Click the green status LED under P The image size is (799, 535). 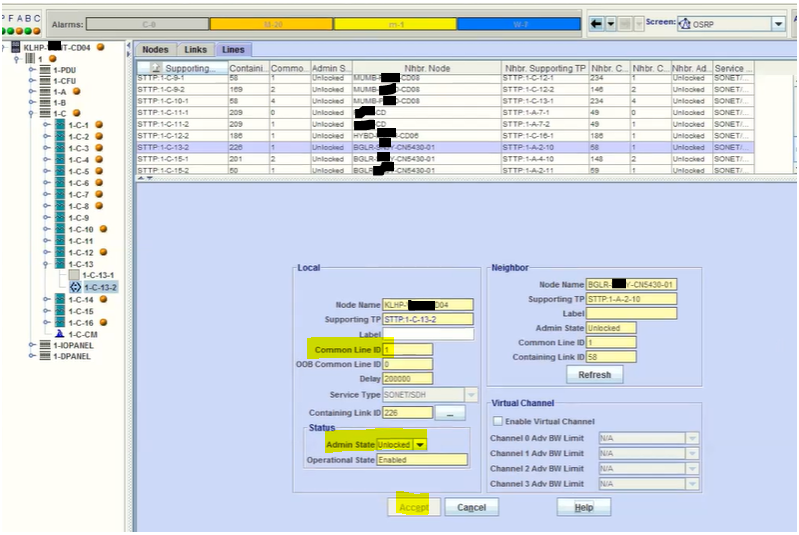(x=3, y=31)
